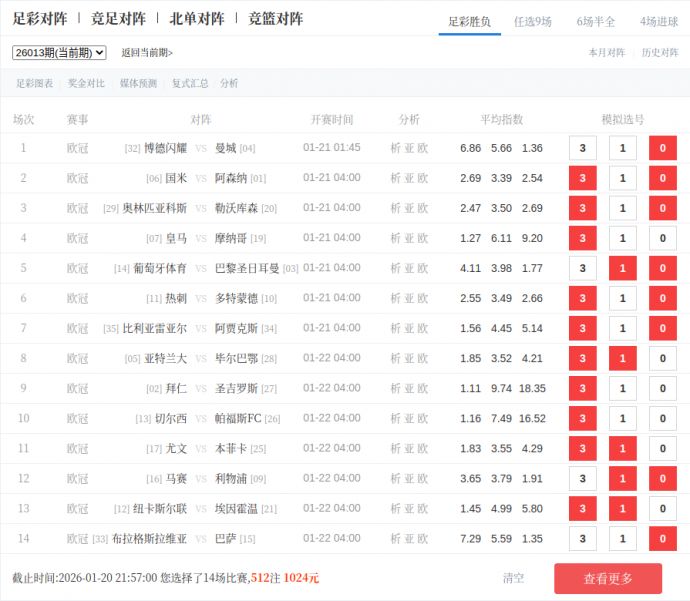Switch to the 6场半全 tab
The height and width of the screenshot is (601, 690).
[x=595, y=21]
